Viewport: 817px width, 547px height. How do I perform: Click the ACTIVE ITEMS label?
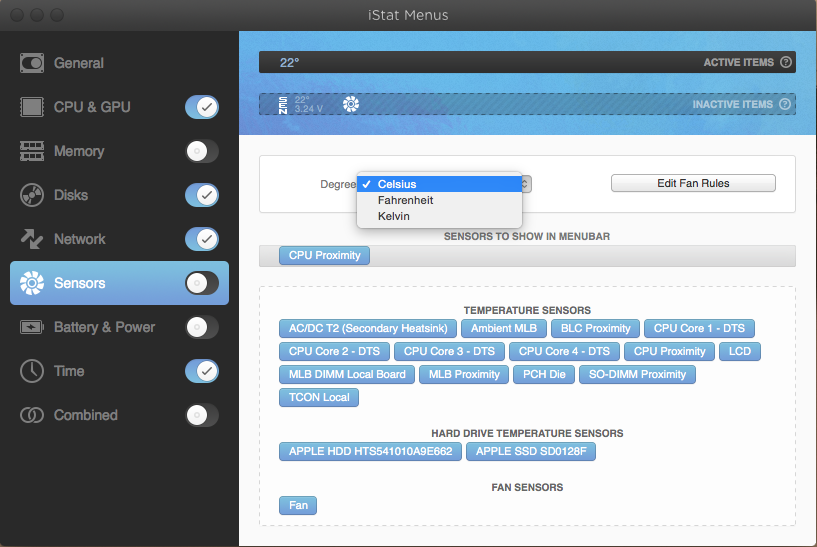(738, 63)
